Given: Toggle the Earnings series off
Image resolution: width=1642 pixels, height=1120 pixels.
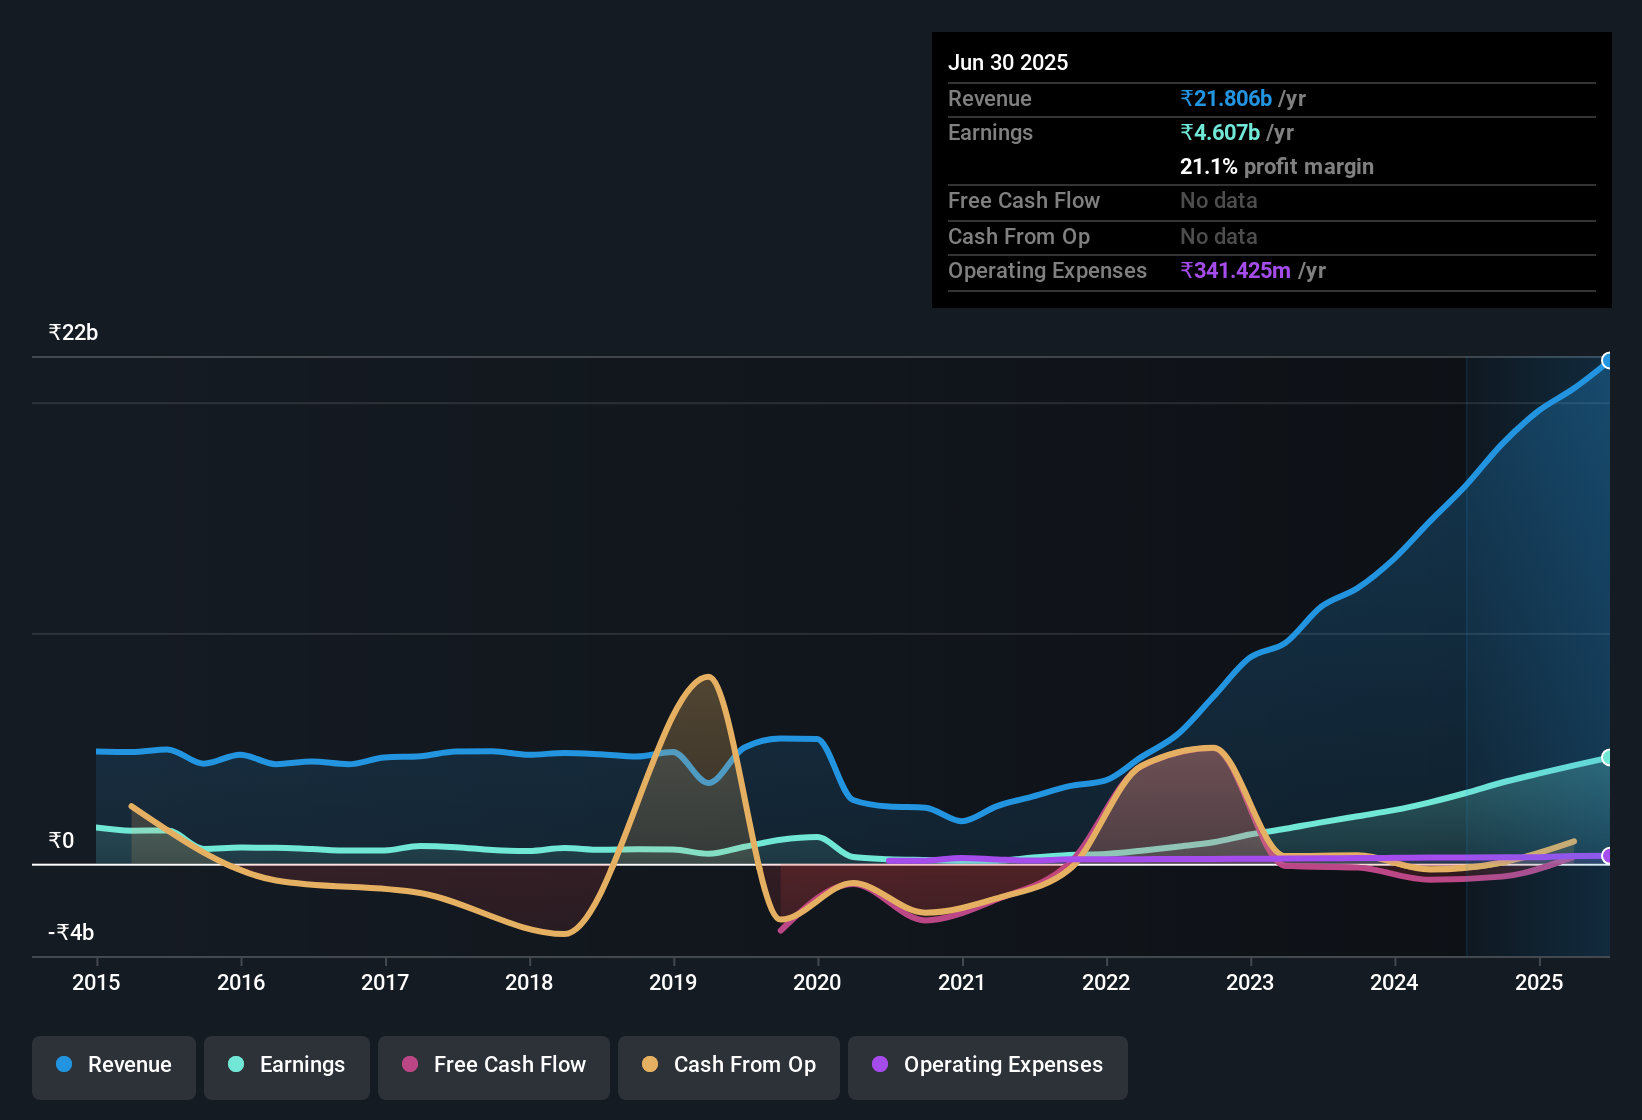Looking at the screenshot, I should [287, 1065].
